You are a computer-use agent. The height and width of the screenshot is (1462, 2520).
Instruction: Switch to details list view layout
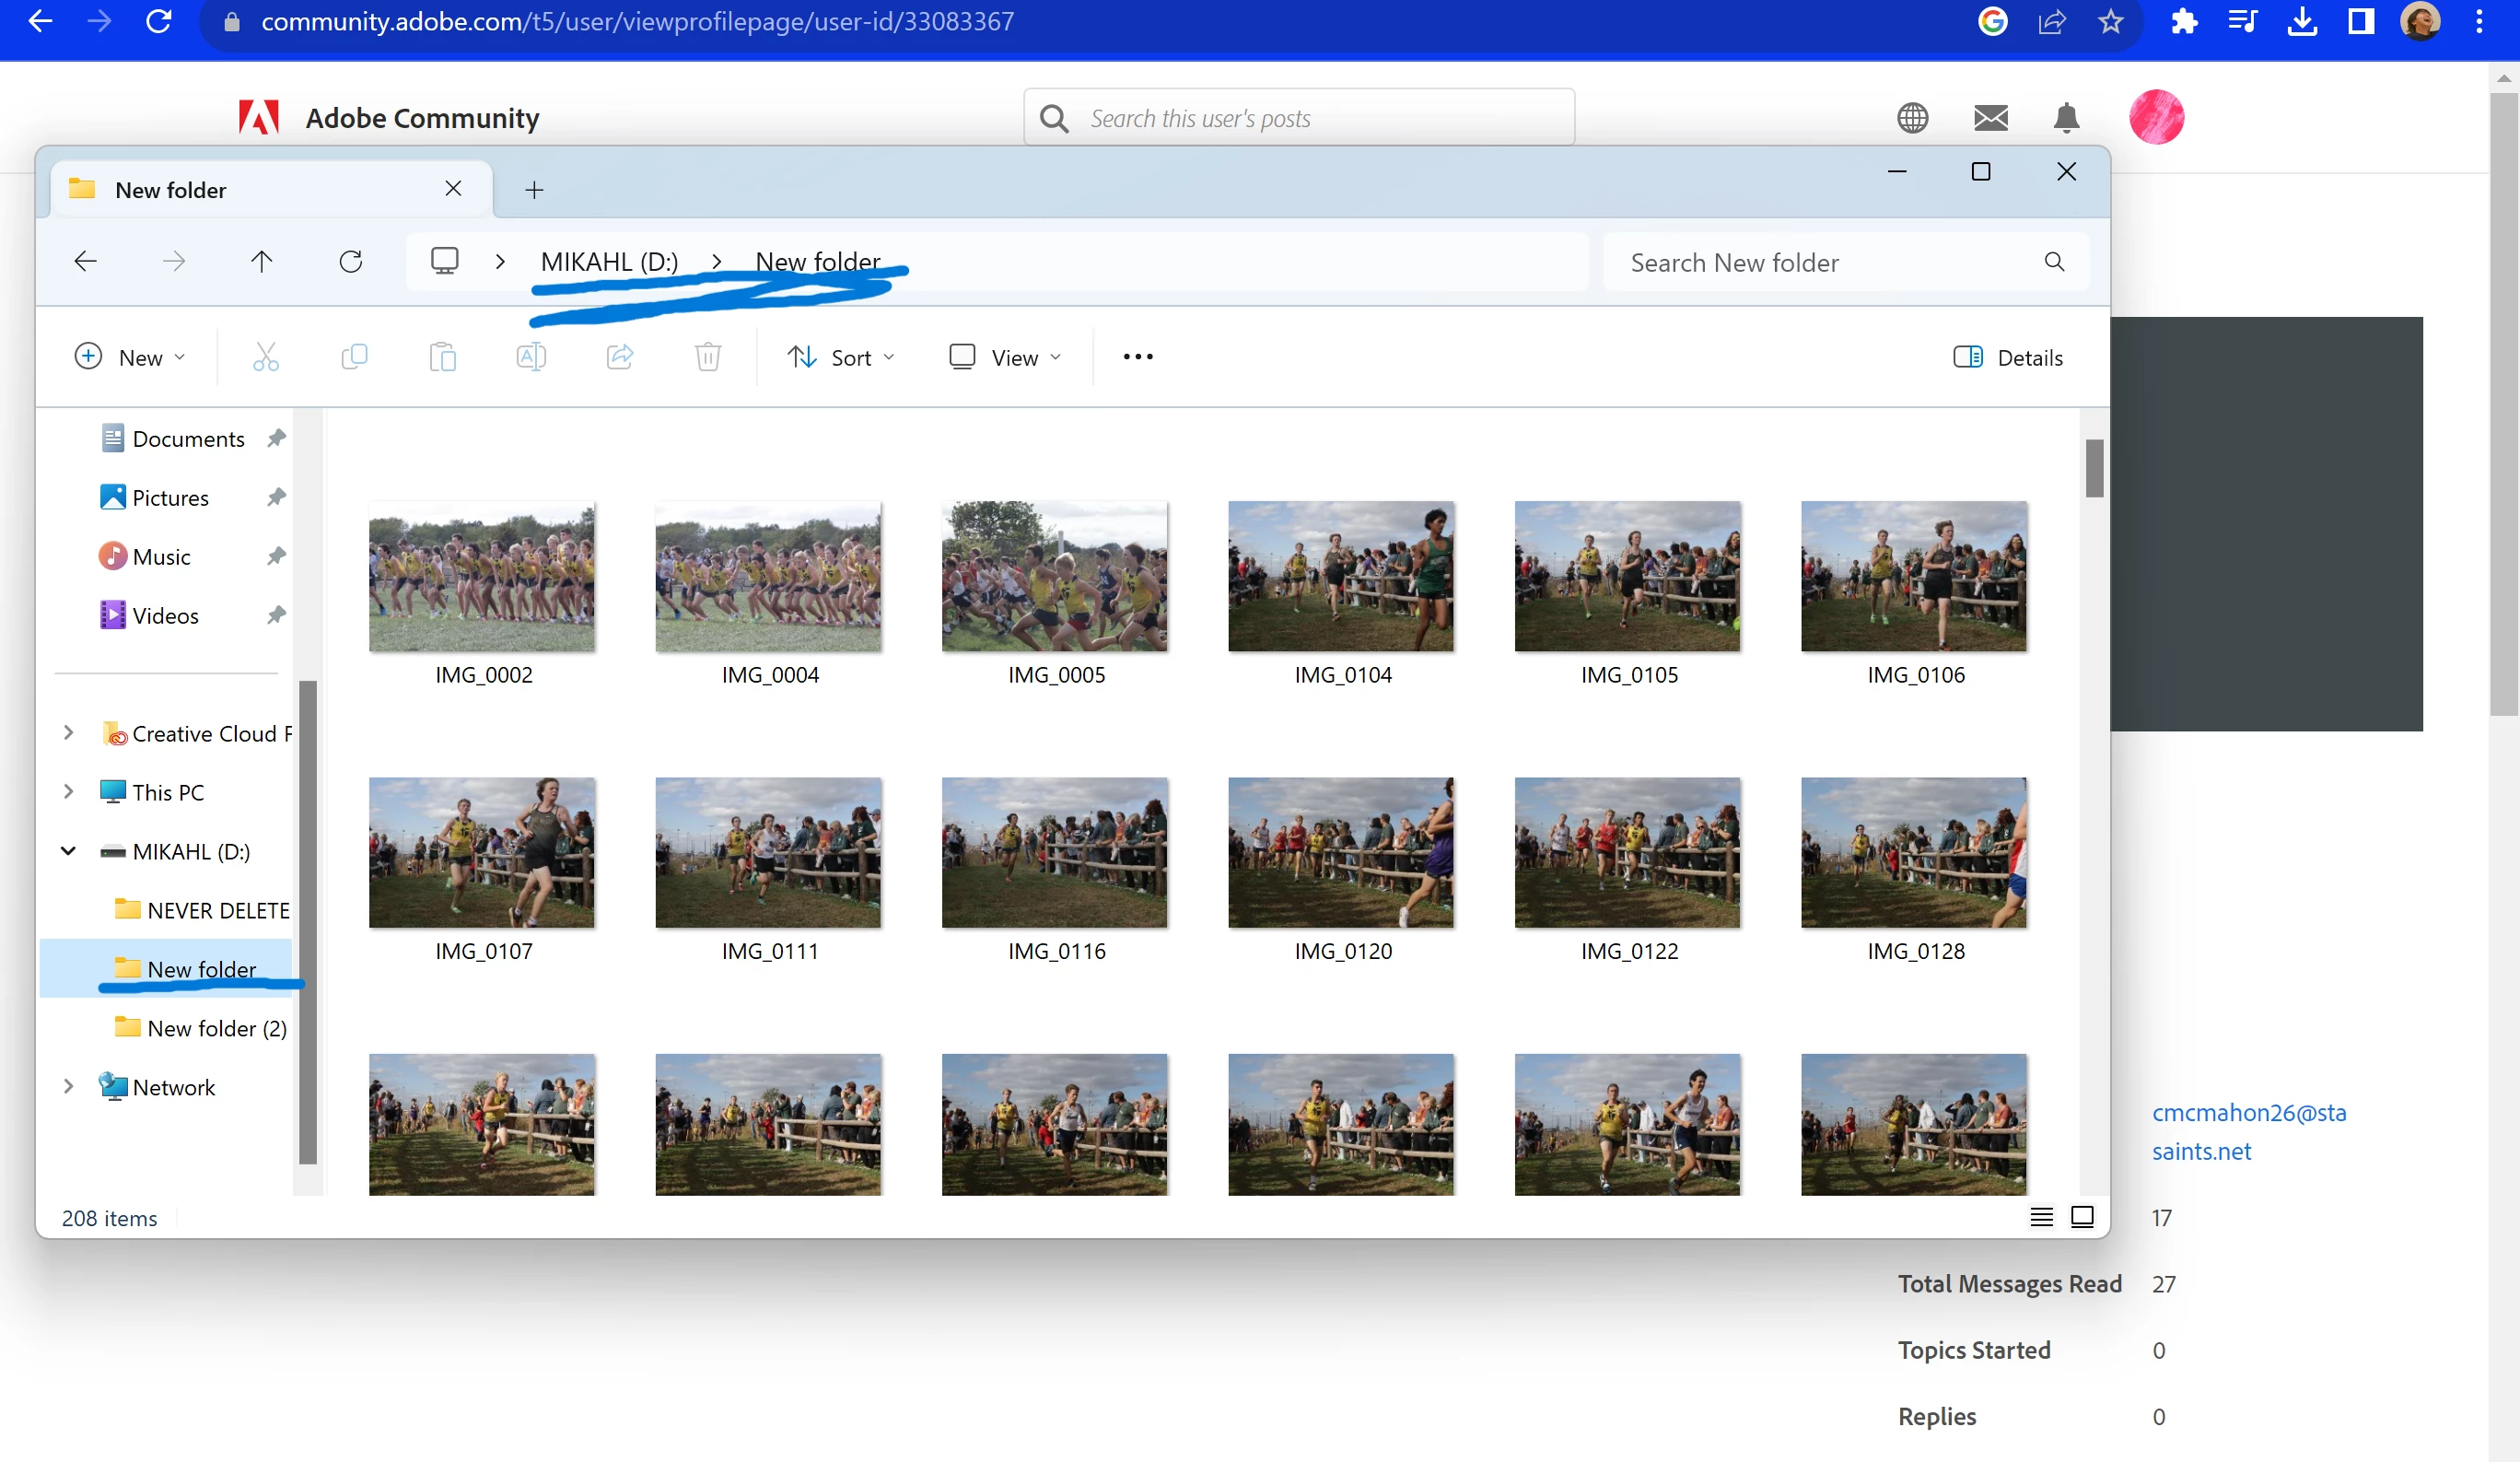click(2041, 1216)
